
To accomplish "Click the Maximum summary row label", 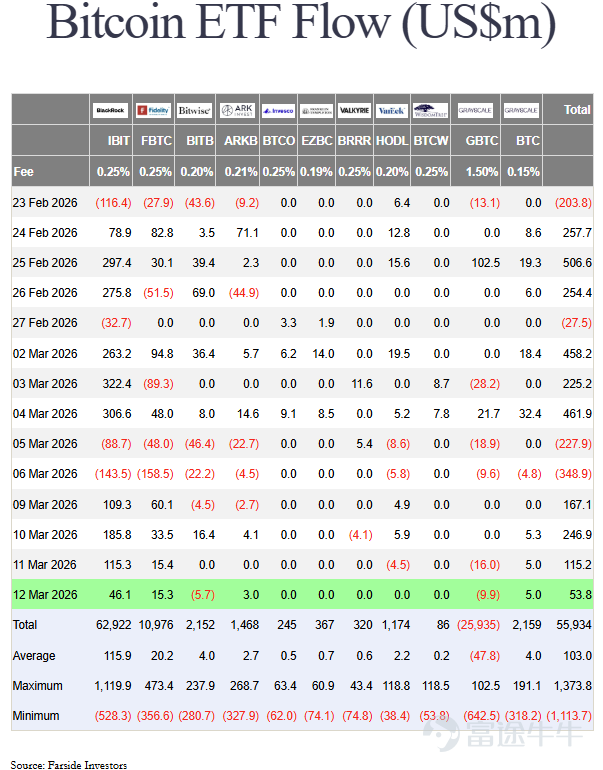I will [x=38, y=686].
